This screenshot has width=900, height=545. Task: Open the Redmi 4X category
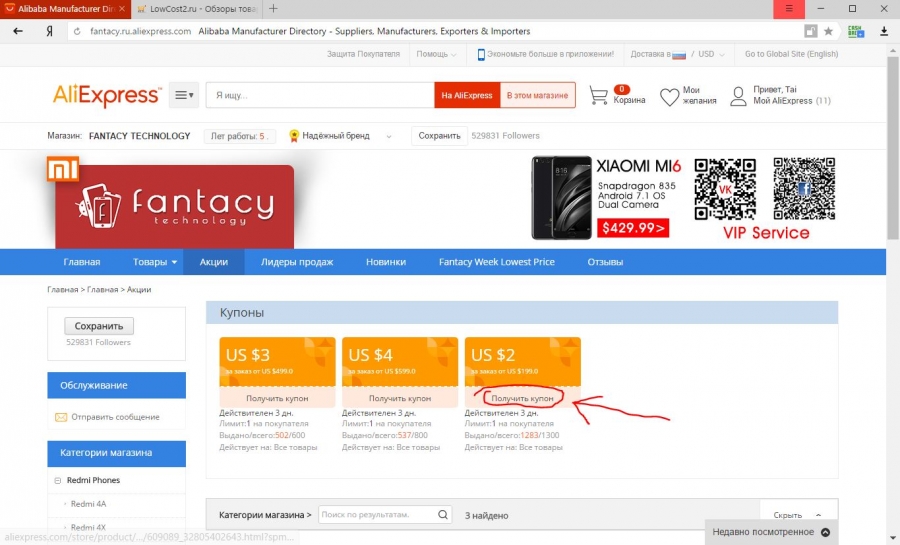click(x=88, y=527)
